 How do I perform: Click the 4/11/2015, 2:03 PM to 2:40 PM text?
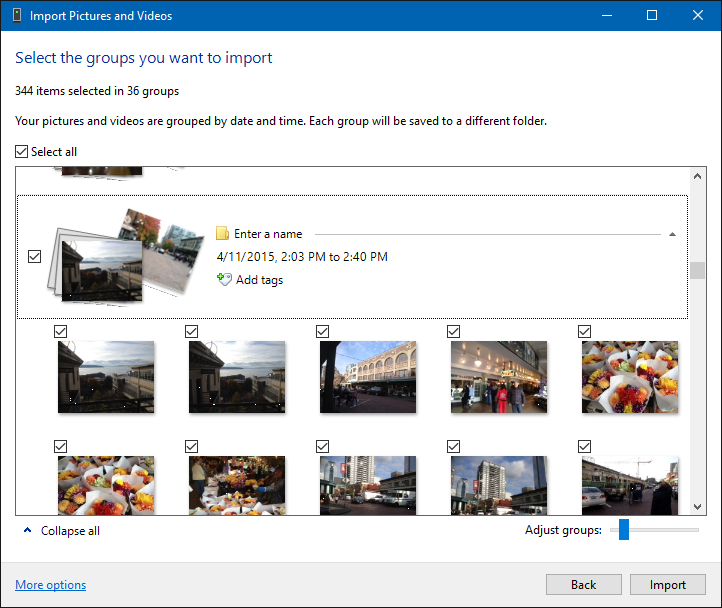click(302, 257)
